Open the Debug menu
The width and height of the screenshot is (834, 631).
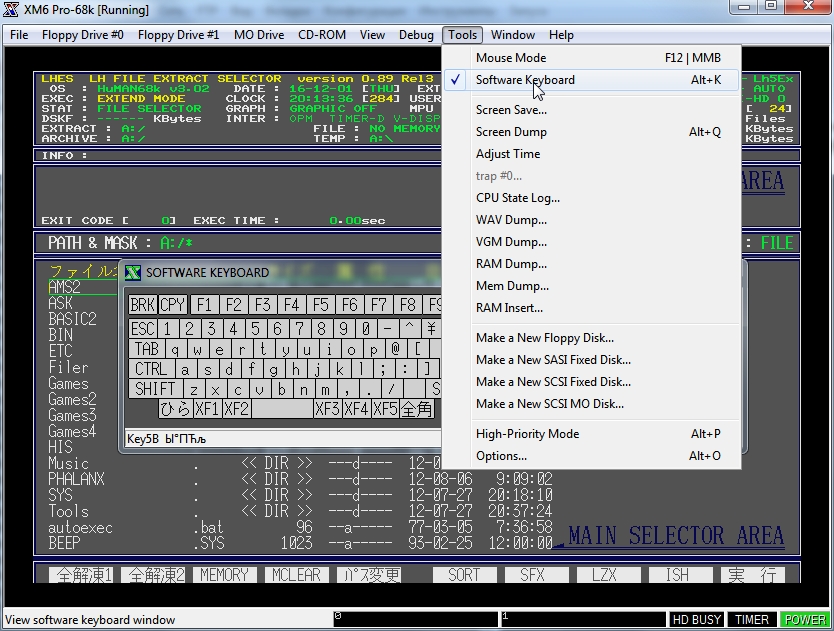click(x=416, y=35)
